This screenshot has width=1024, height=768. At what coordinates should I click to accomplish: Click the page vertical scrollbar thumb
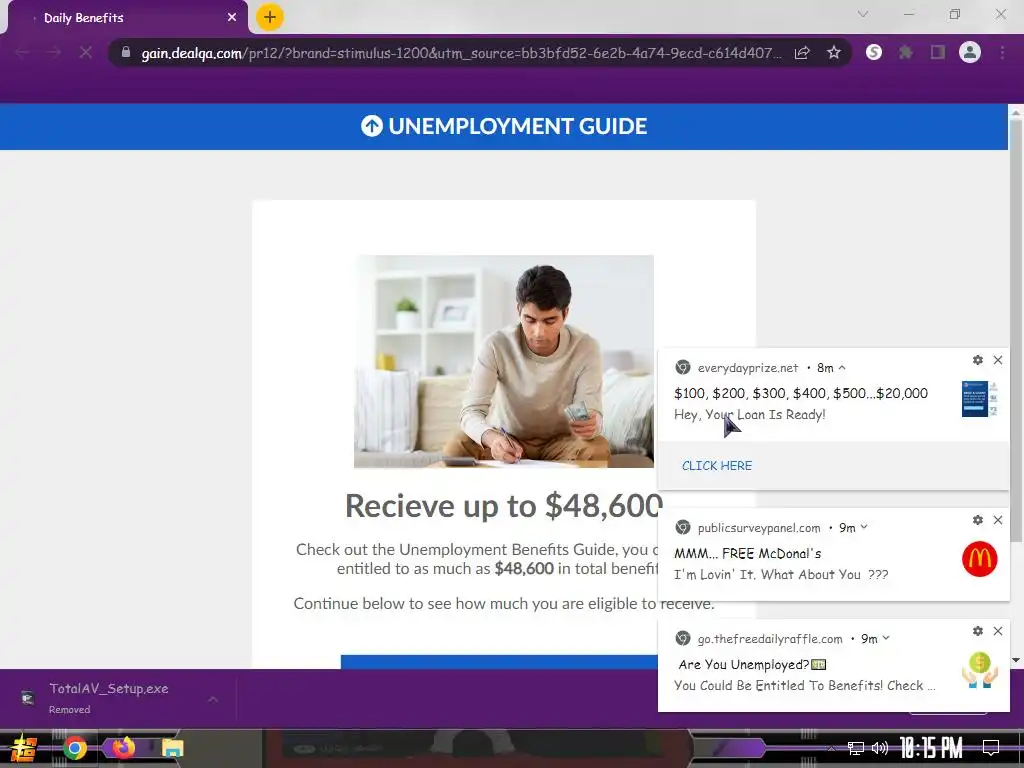(1016, 330)
